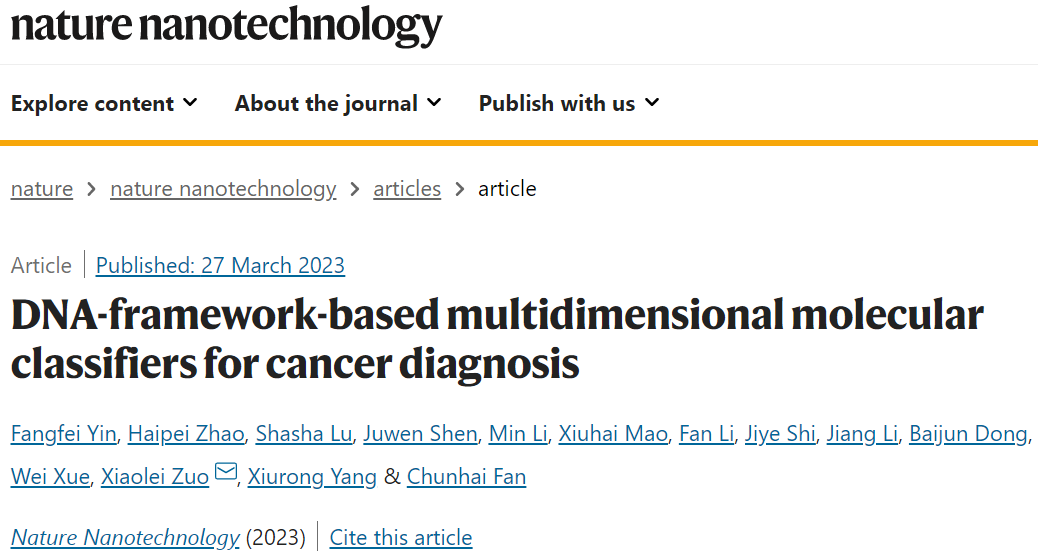Open the Cite this article link

click(x=400, y=537)
